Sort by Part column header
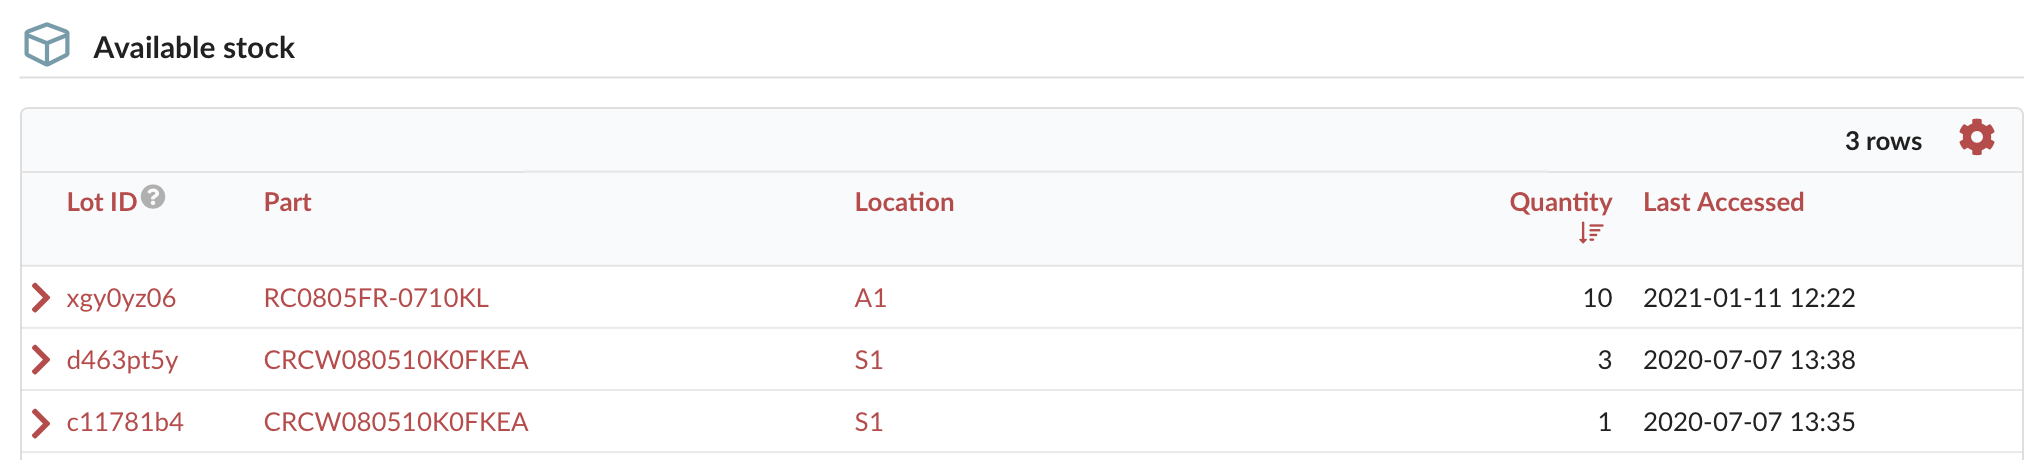The width and height of the screenshot is (2042, 460). tap(287, 202)
